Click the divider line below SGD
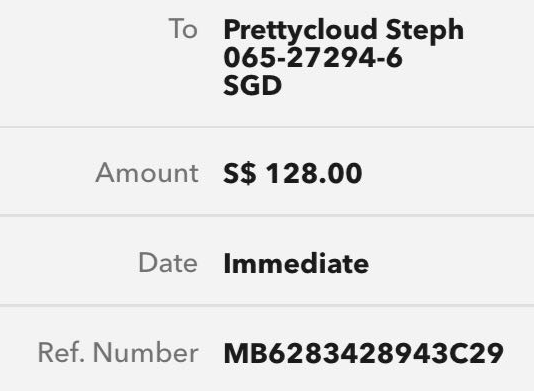The height and width of the screenshot is (391, 534). point(267,127)
